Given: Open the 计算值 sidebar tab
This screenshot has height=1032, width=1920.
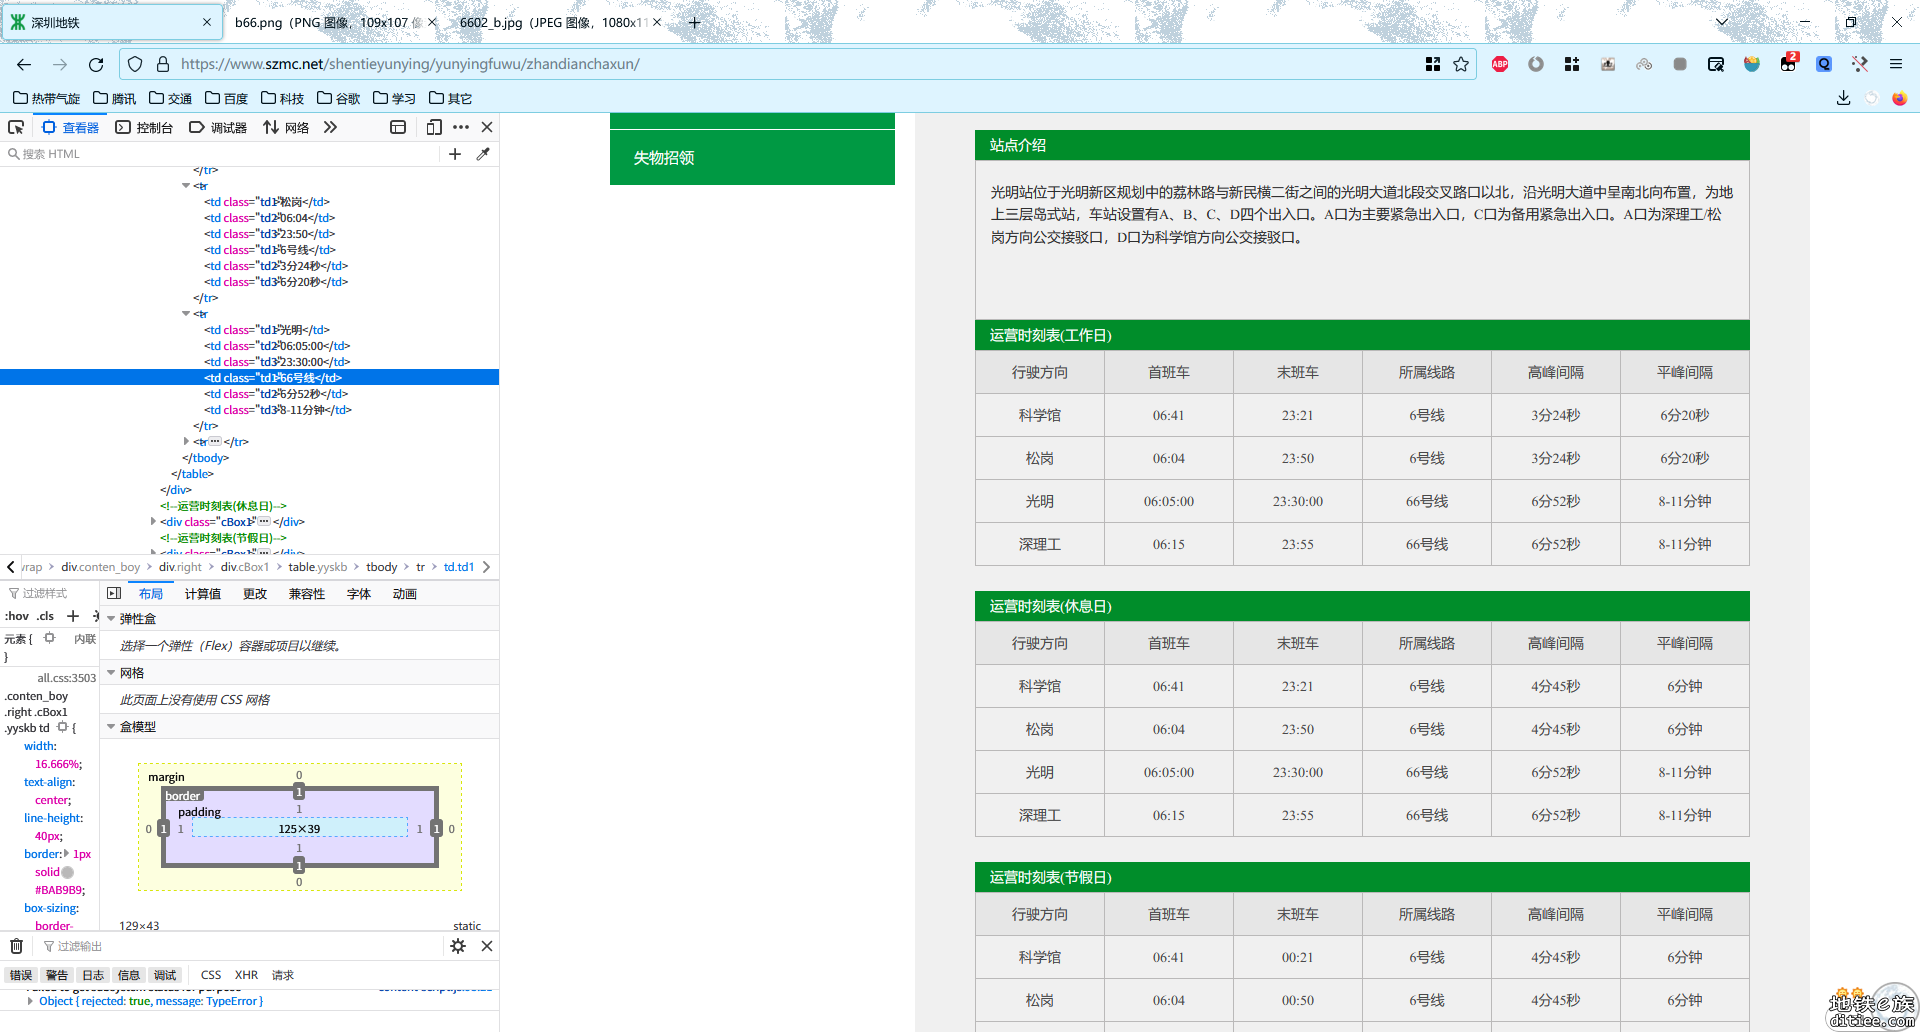Looking at the screenshot, I should 202,594.
